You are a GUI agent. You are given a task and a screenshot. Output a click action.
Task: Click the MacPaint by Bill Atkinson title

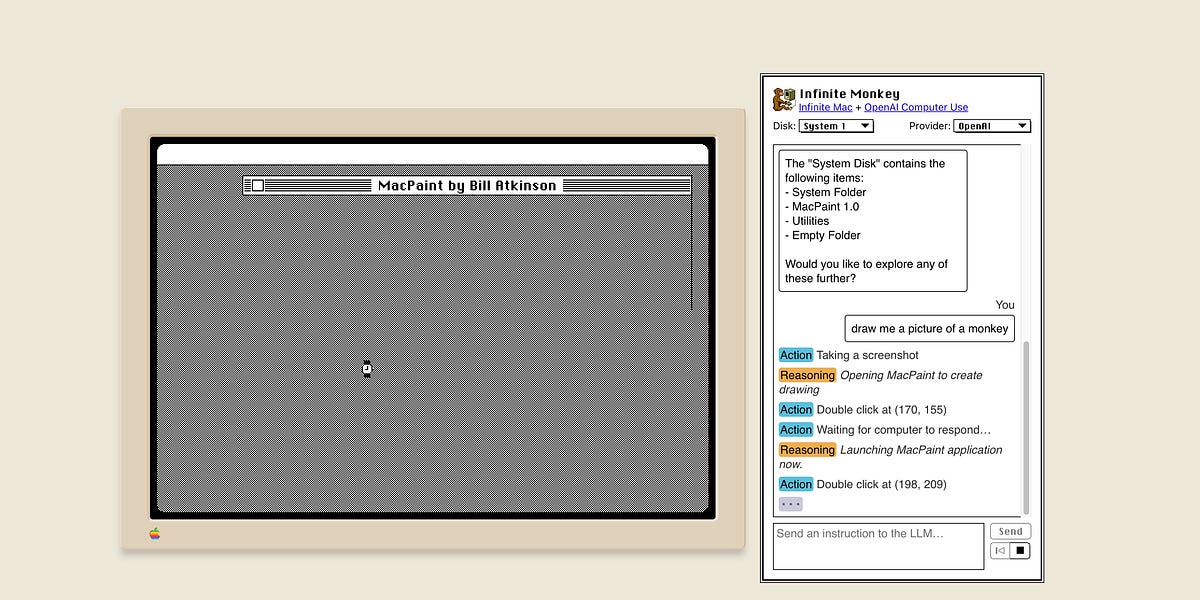coord(467,186)
